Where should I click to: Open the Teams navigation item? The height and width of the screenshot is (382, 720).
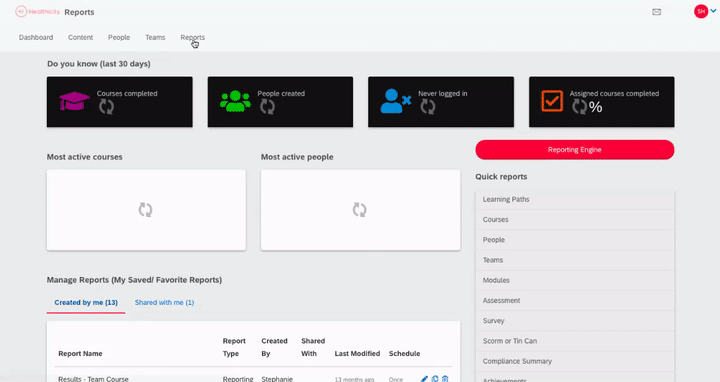pos(155,37)
